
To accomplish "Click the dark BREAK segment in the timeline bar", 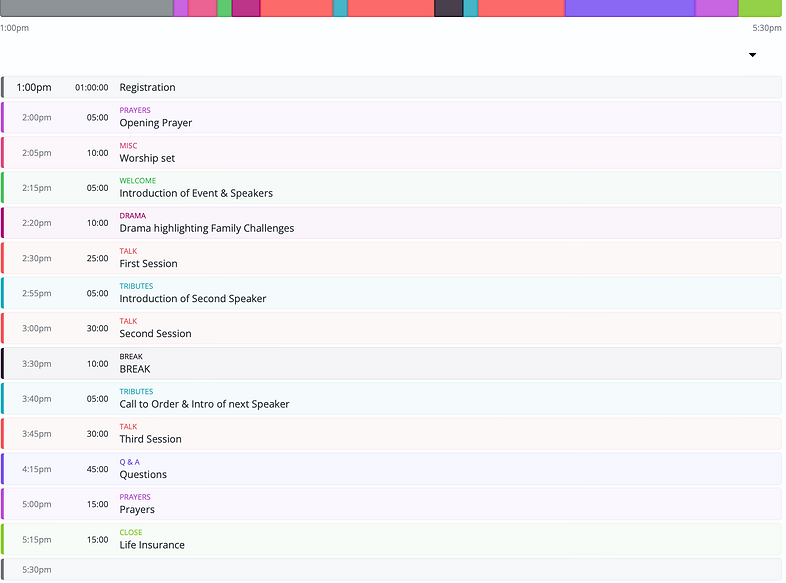I will point(449,8).
